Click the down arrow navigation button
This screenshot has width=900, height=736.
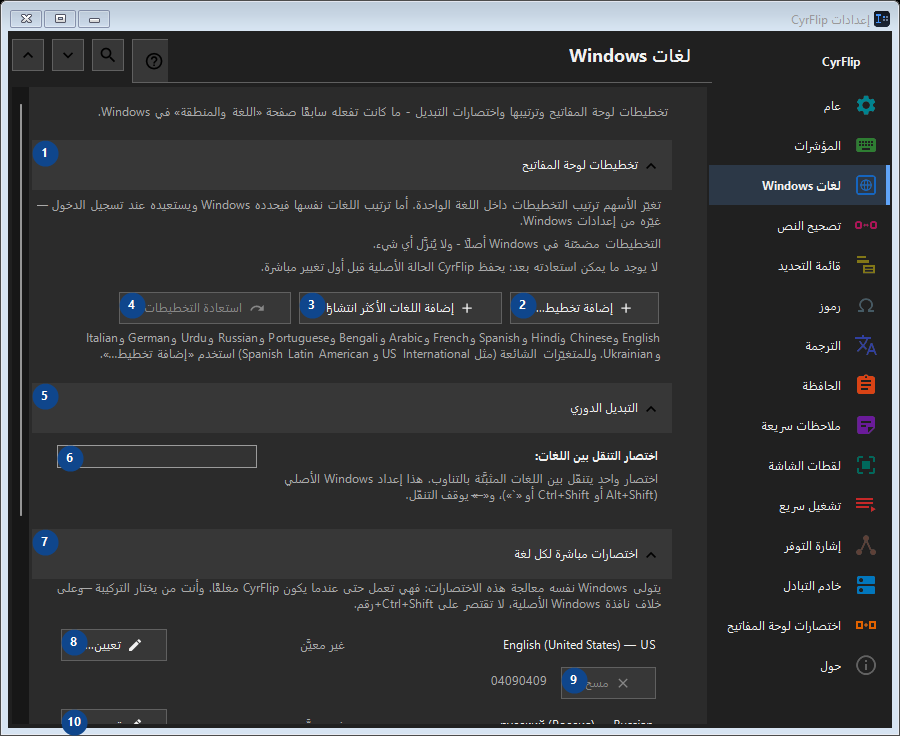coord(68,55)
